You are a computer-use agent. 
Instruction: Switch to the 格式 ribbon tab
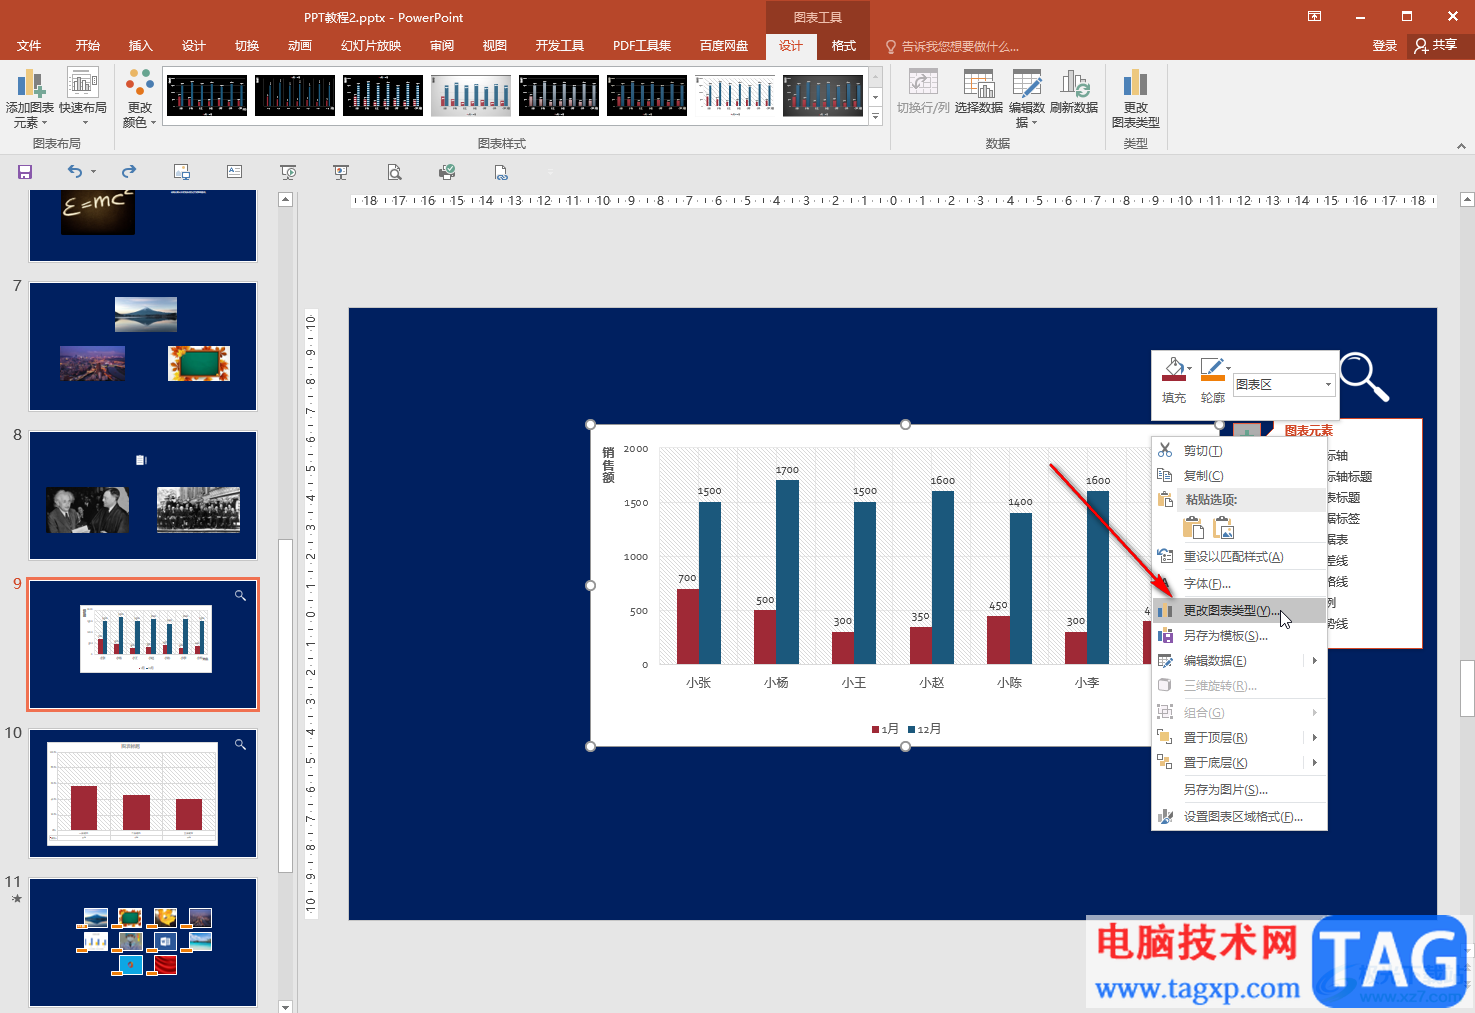pyautogui.click(x=844, y=46)
